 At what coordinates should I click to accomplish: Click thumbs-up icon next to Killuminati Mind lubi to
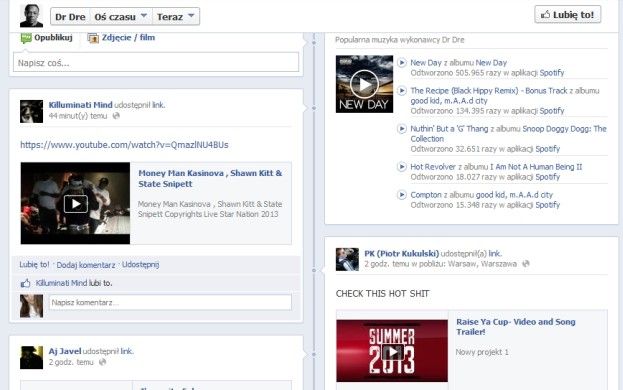tap(25, 283)
